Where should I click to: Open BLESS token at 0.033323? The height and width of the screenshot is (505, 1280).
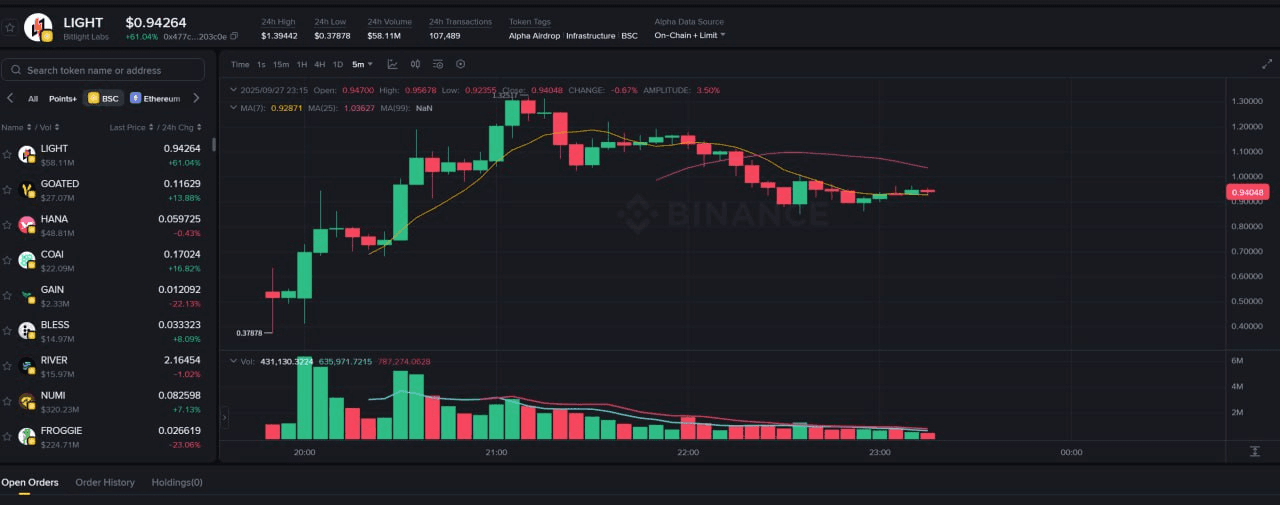(x=108, y=331)
